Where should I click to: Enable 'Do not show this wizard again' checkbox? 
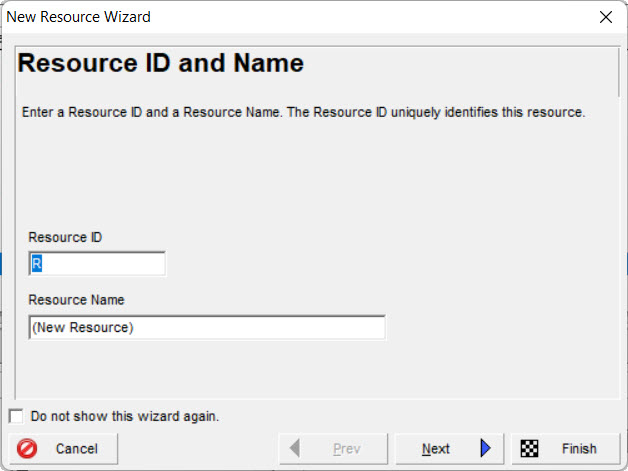16,416
